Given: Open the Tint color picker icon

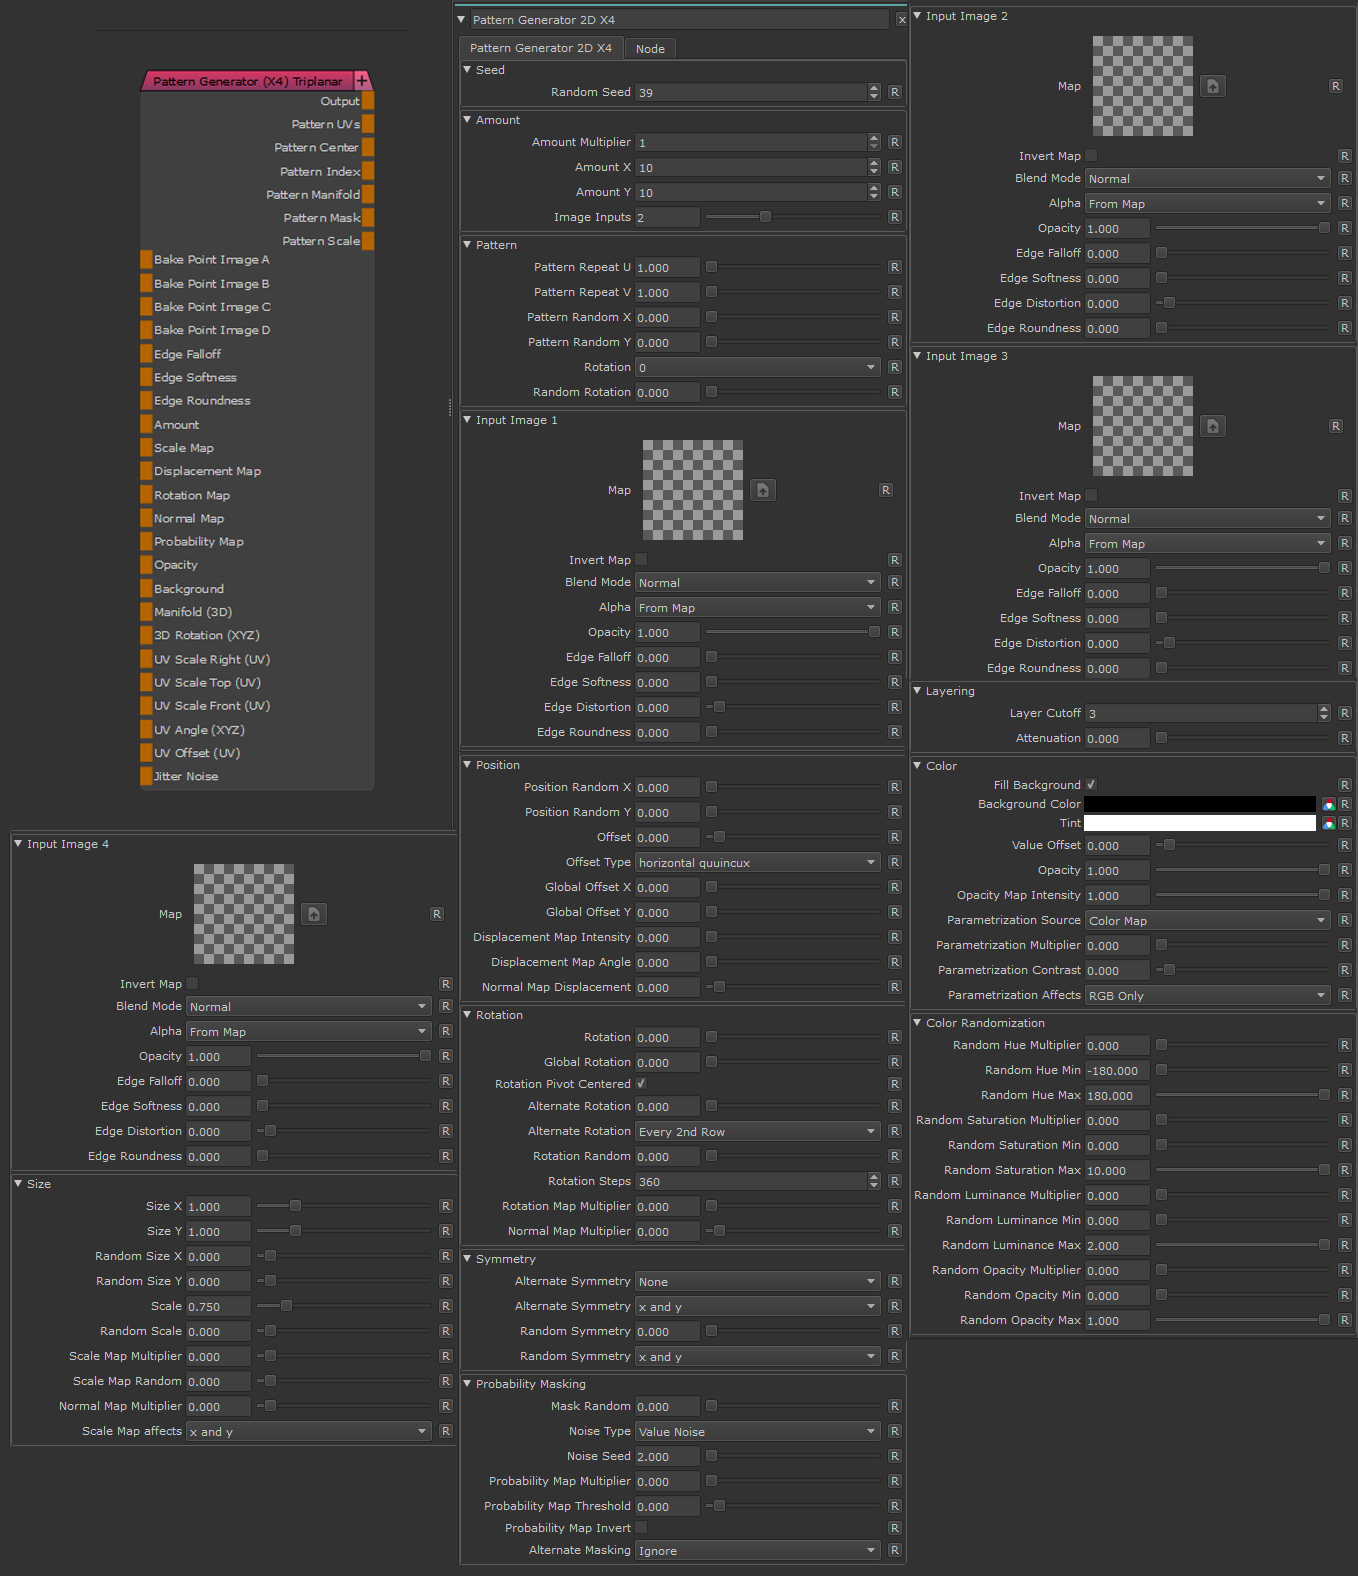Looking at the screenshot, I should pyautogui.click(x=1328, y=823).
